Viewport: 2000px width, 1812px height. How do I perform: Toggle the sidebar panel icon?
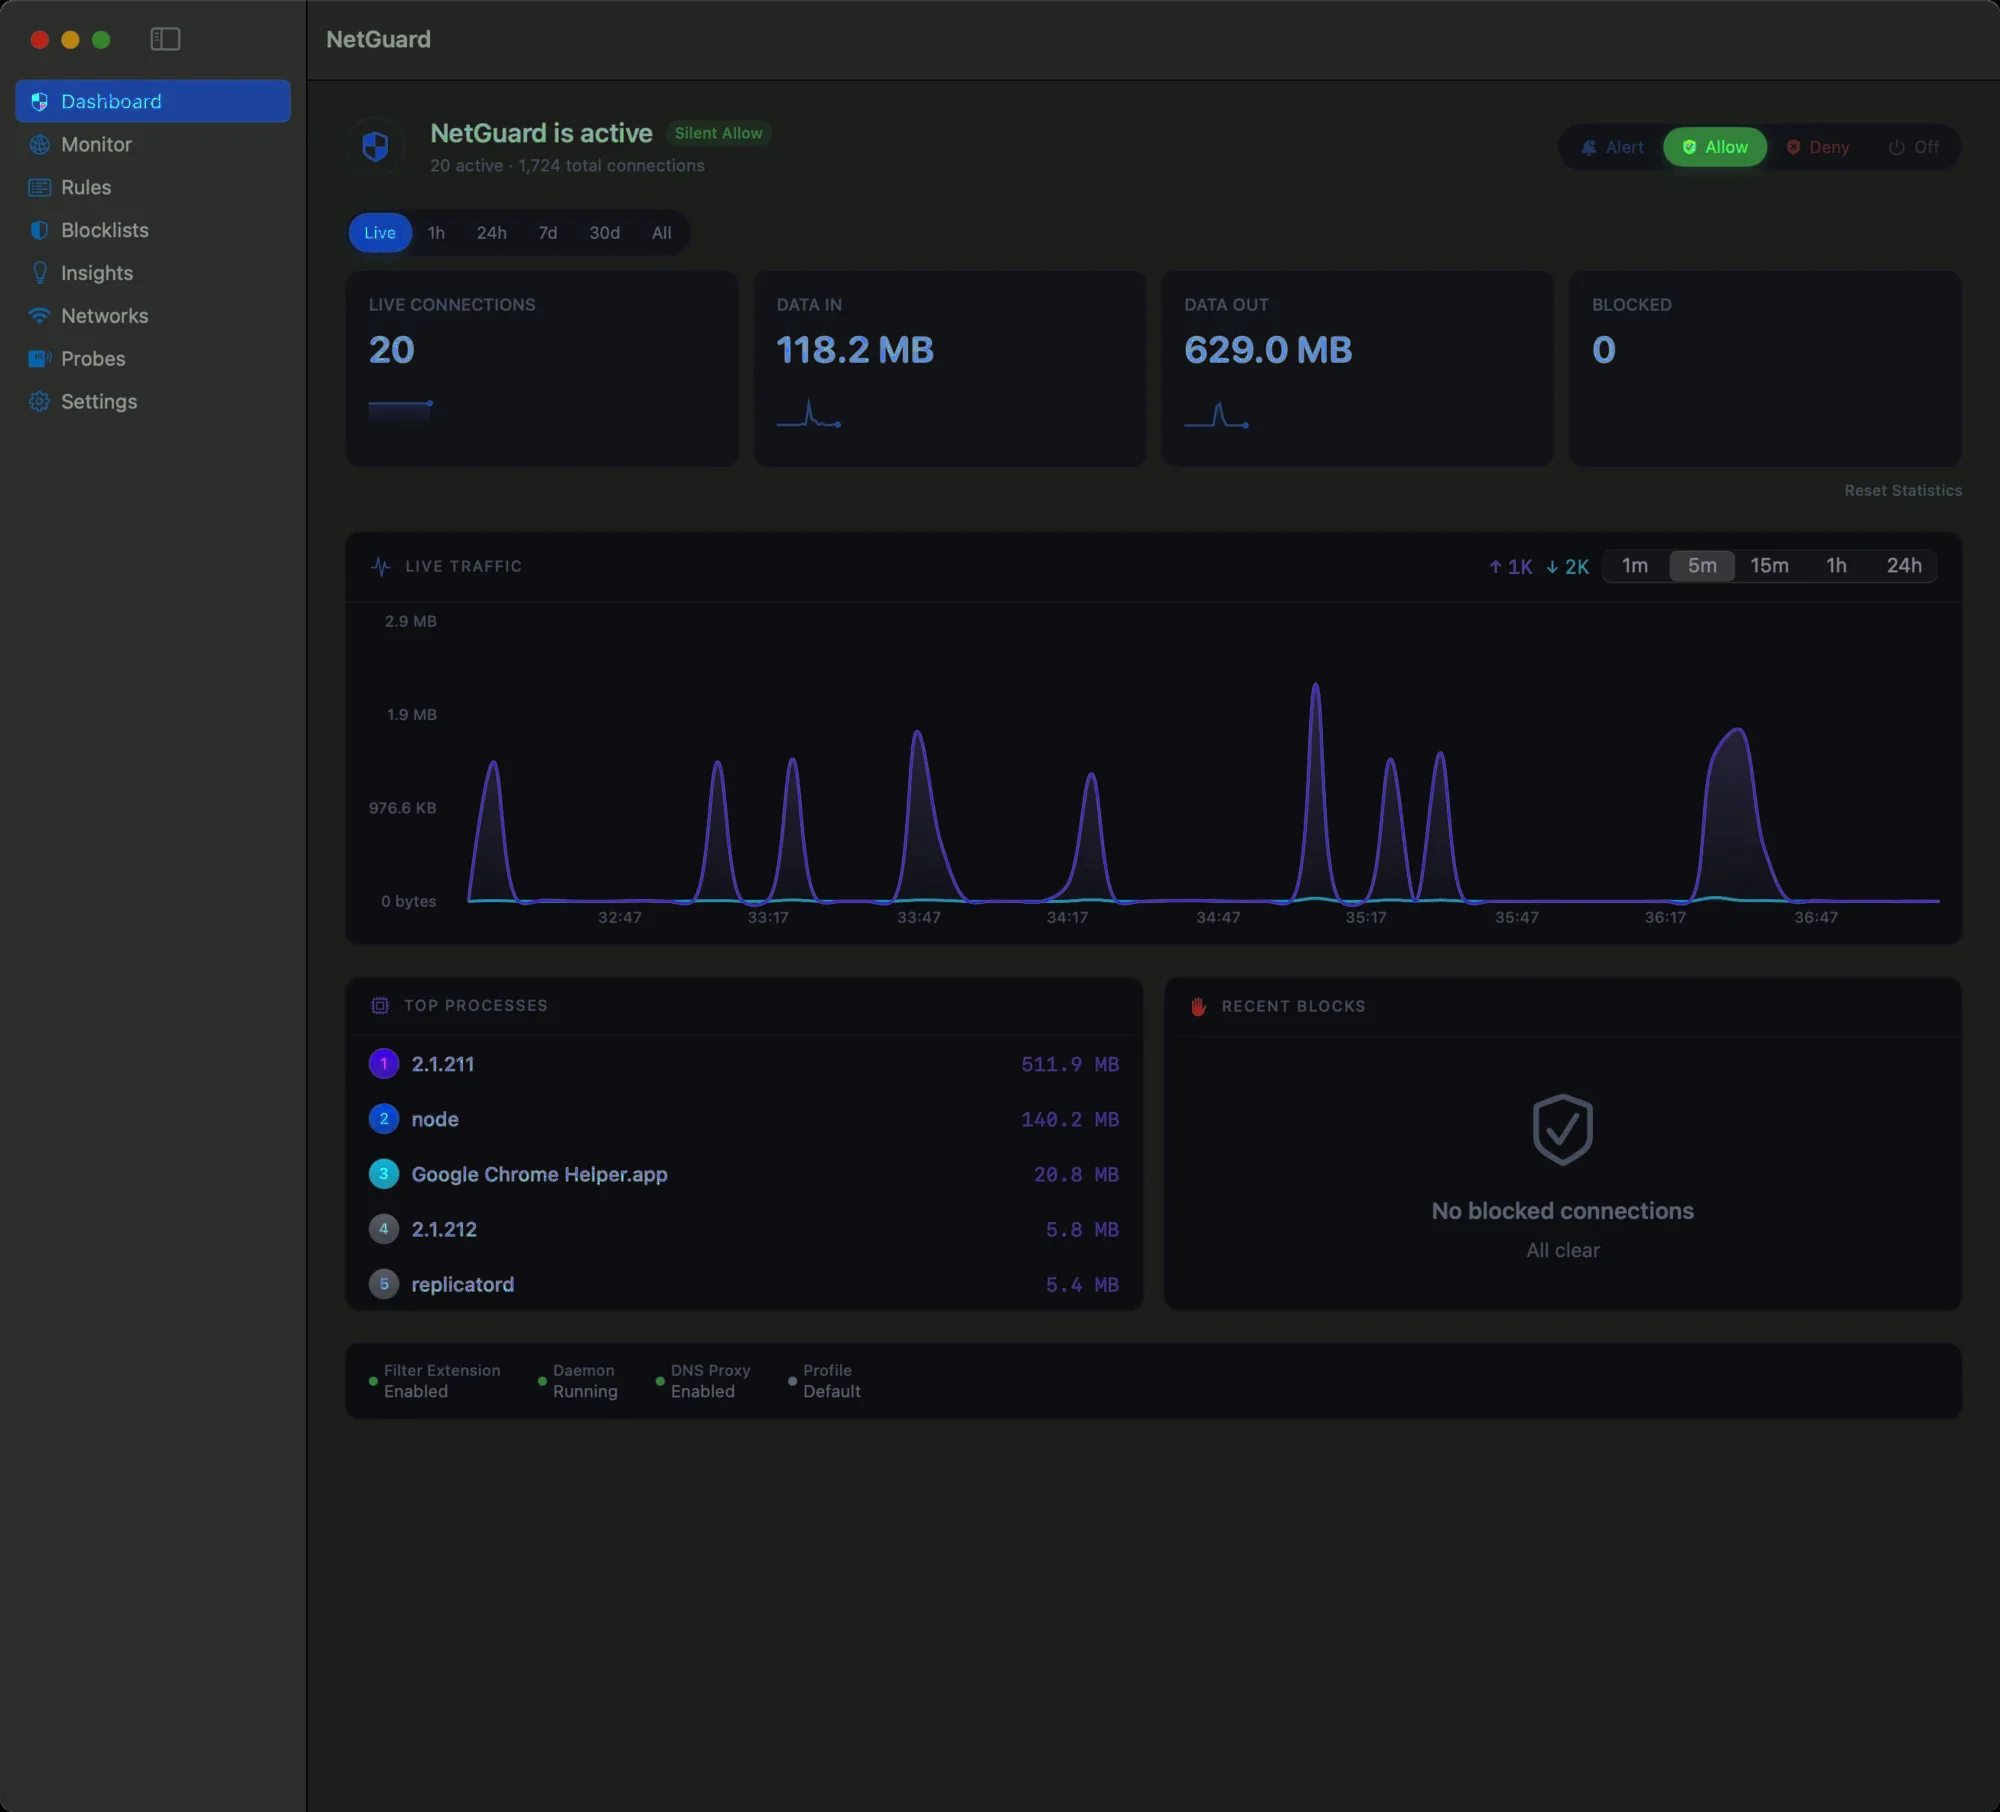(x=165, y=39)
